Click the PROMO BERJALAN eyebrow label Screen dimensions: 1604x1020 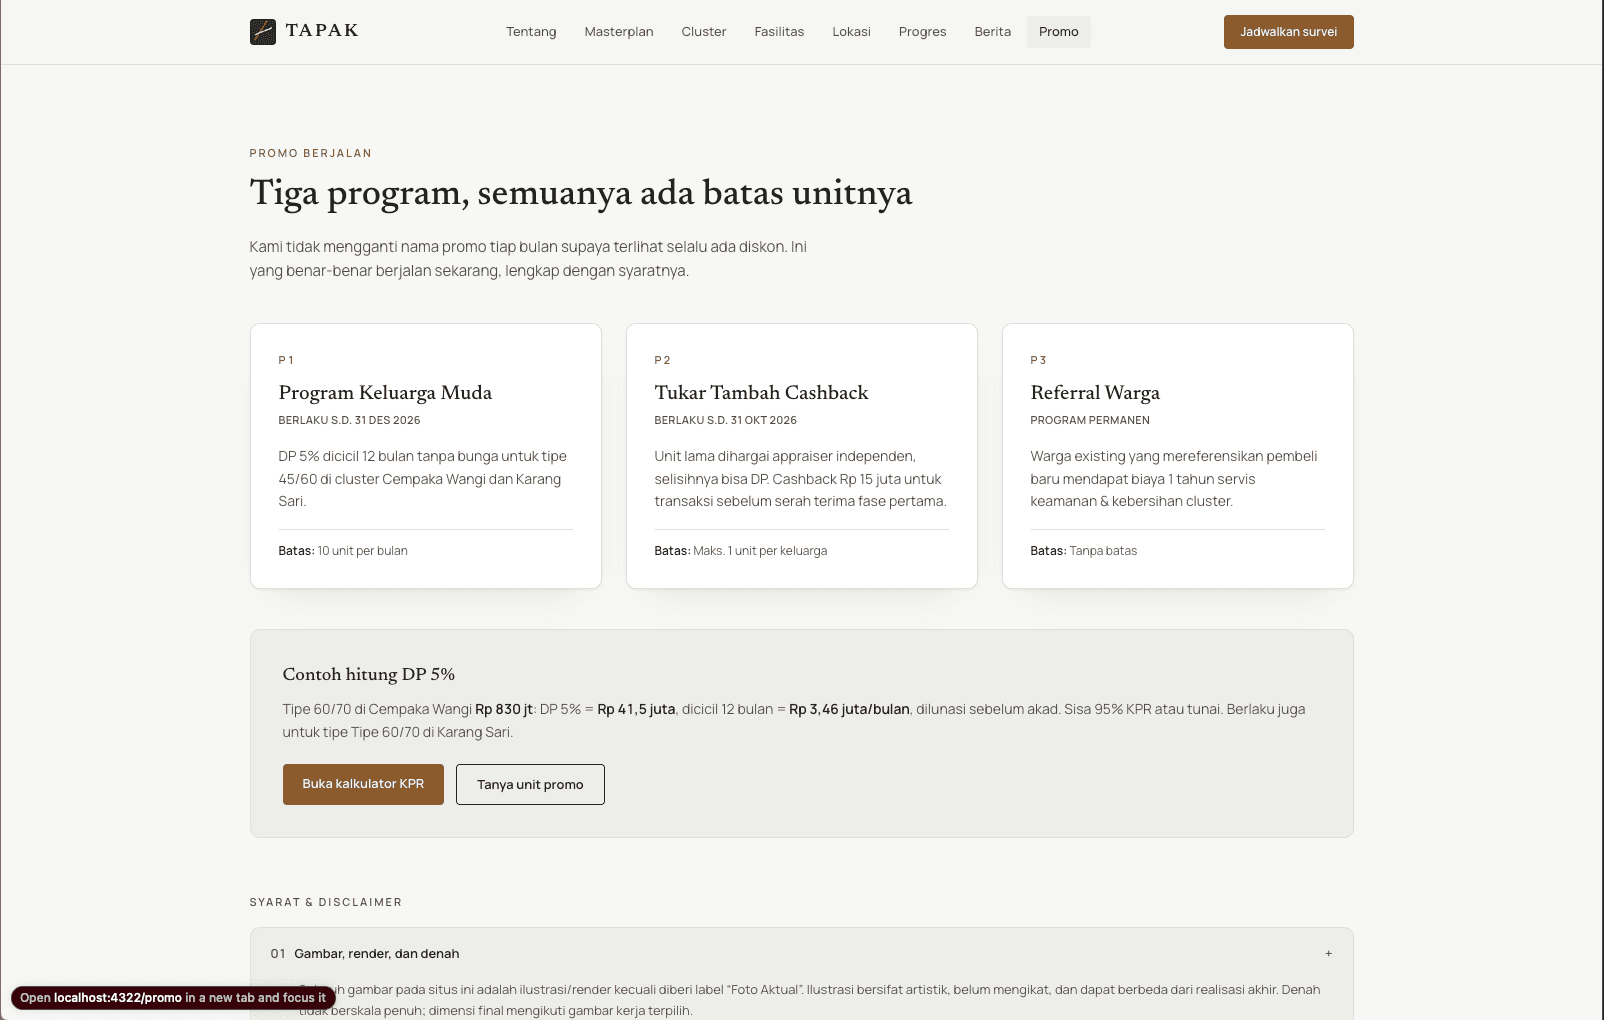pos(311,153)
